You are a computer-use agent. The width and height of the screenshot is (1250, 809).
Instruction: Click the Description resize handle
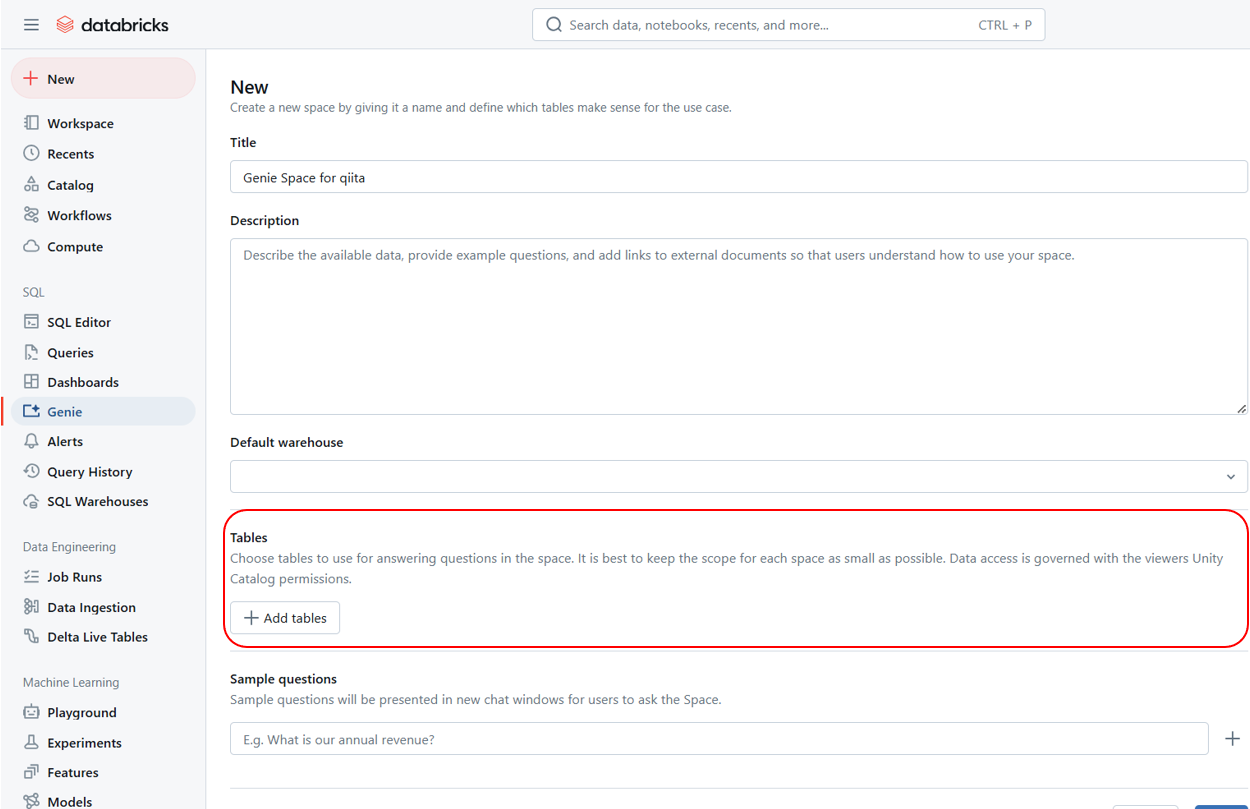tap(1240, 407)
